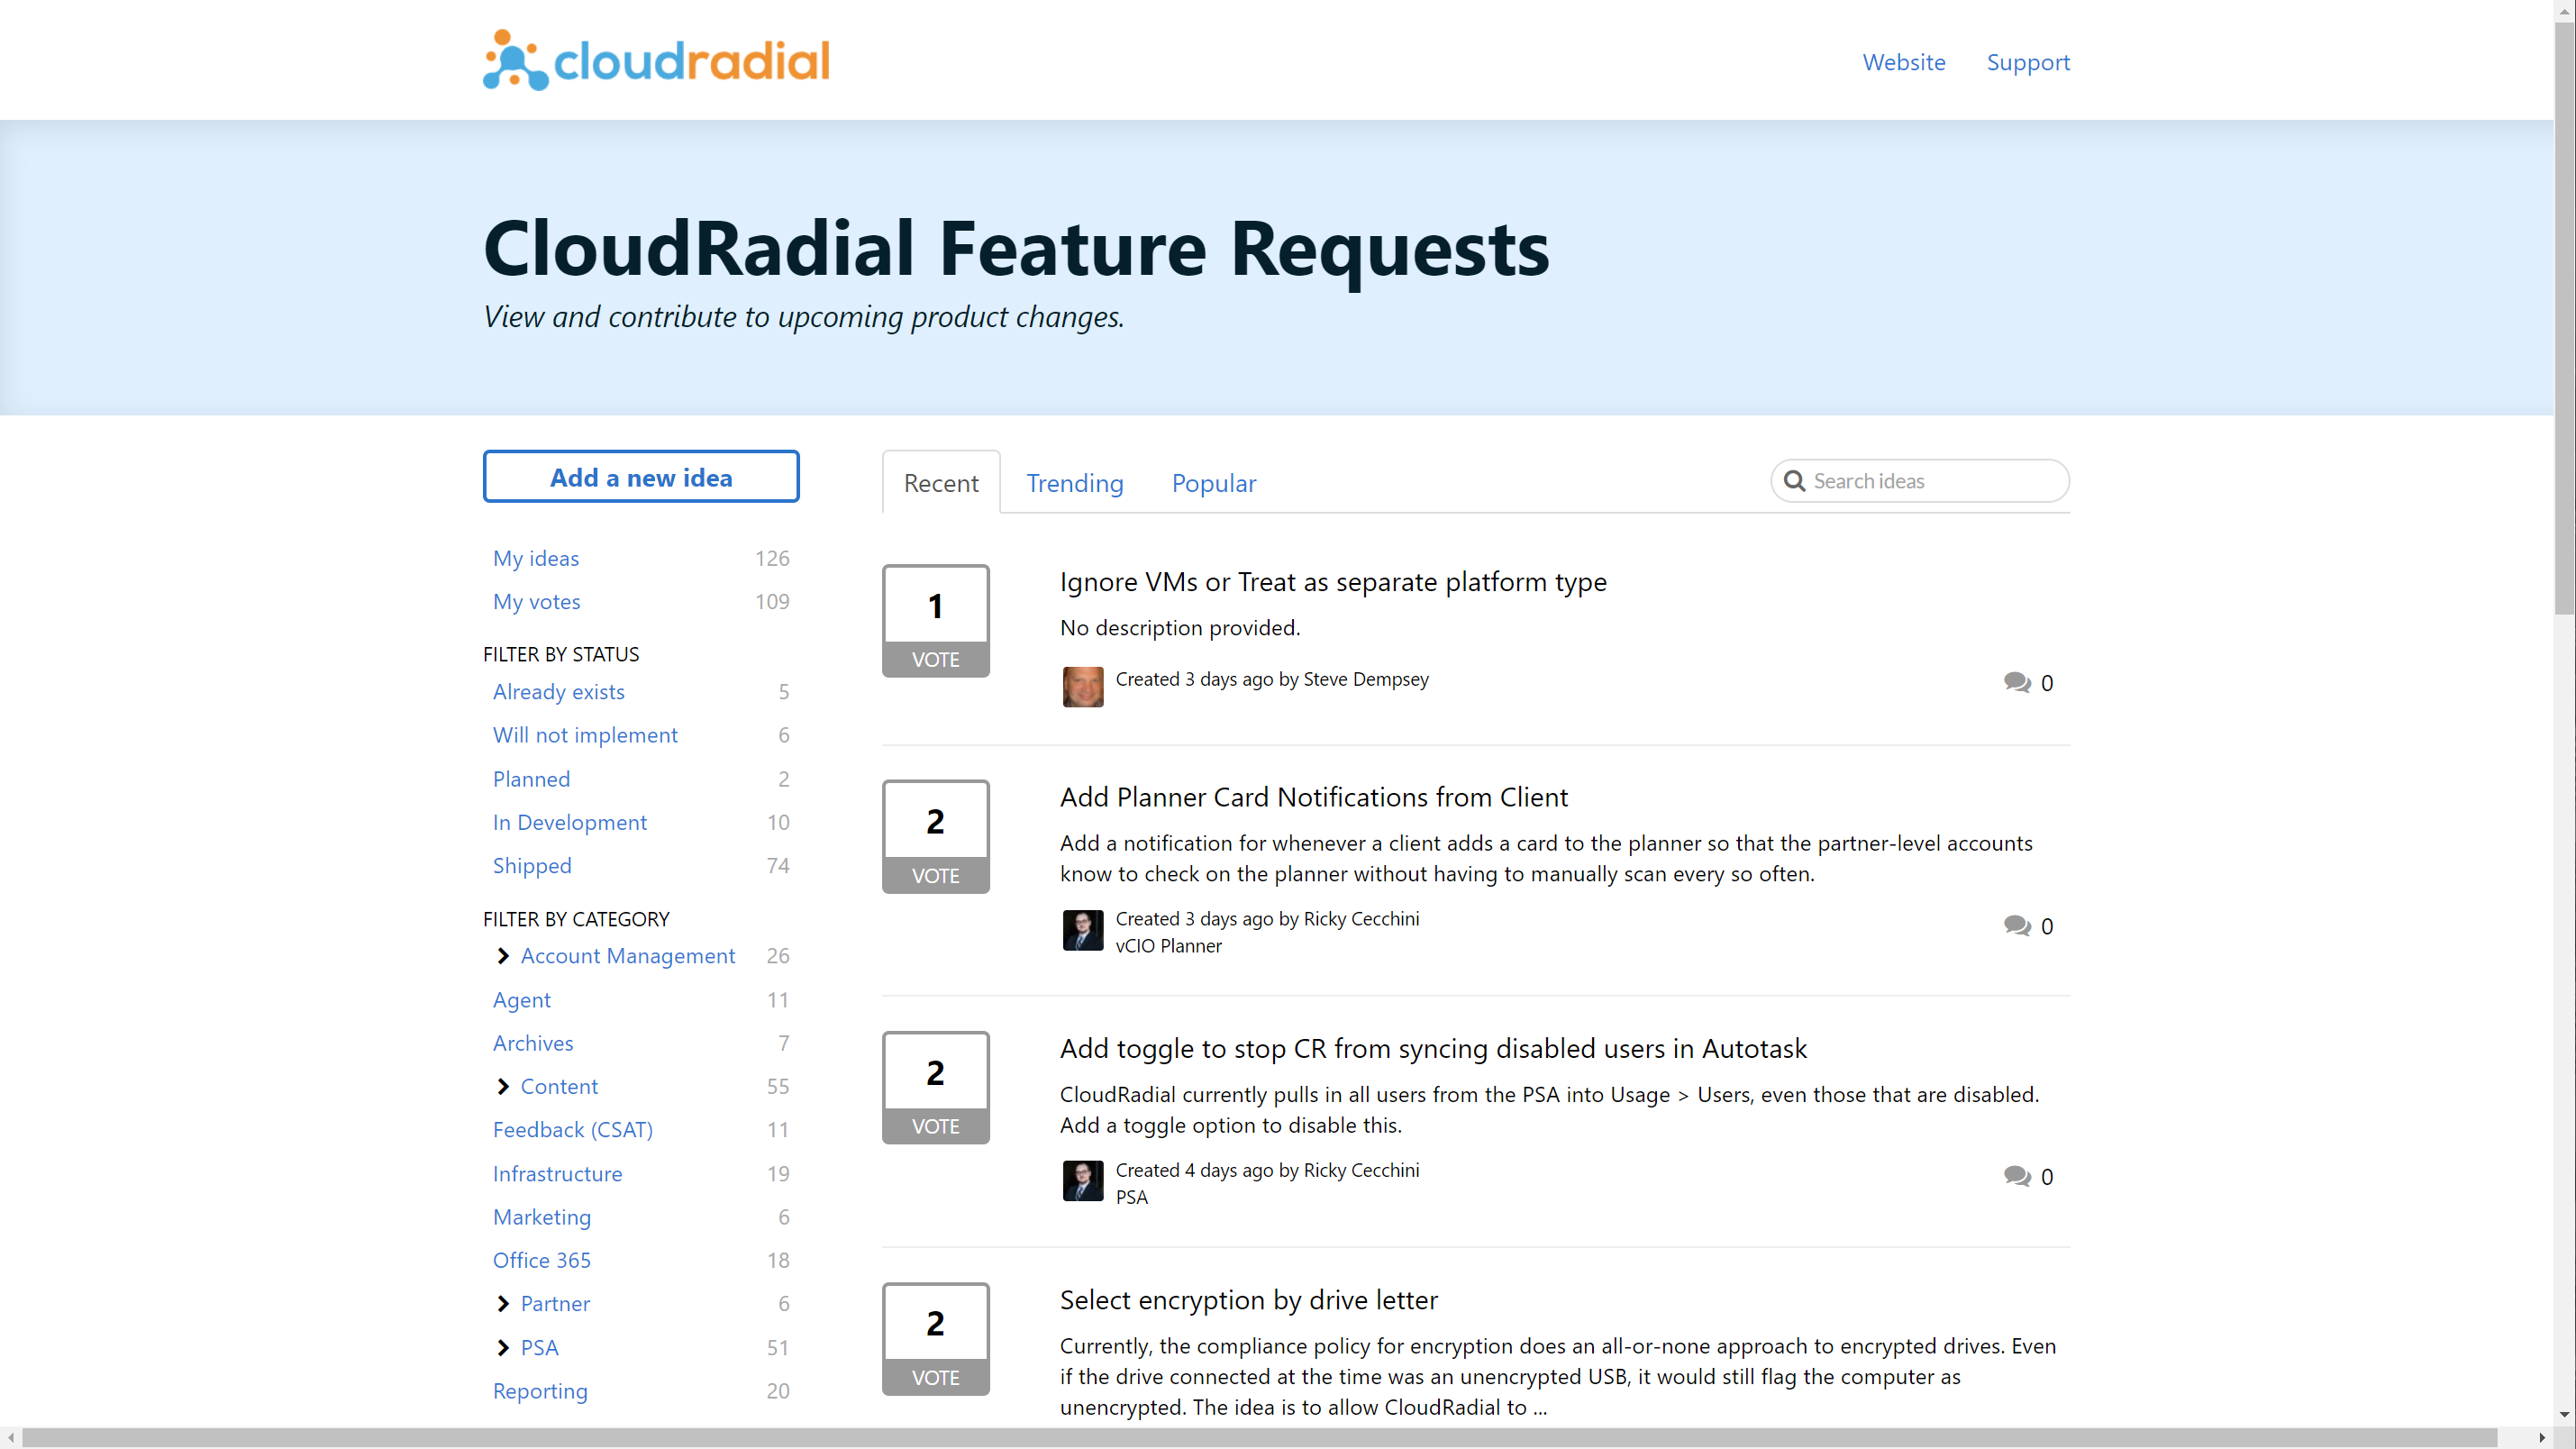Expand the Account Management category chevron
The image size is (2576, 1449).
point(503,956)
